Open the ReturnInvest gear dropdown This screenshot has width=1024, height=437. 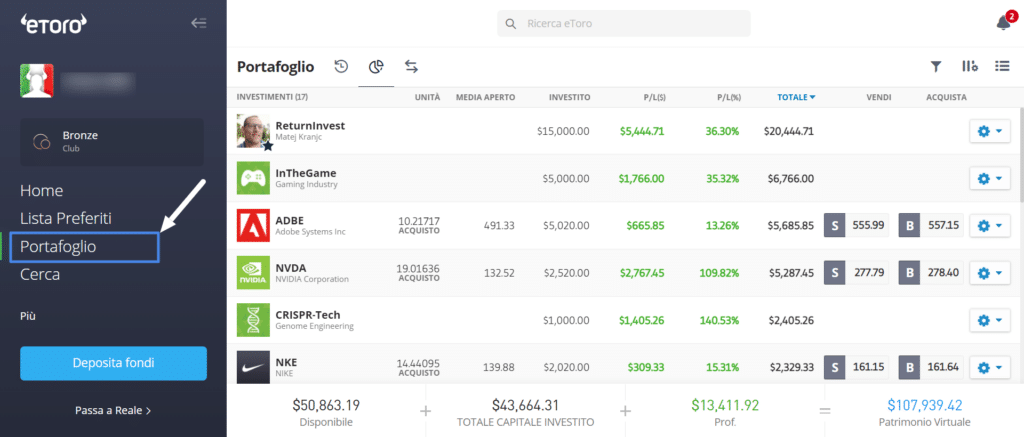[990, 131]
